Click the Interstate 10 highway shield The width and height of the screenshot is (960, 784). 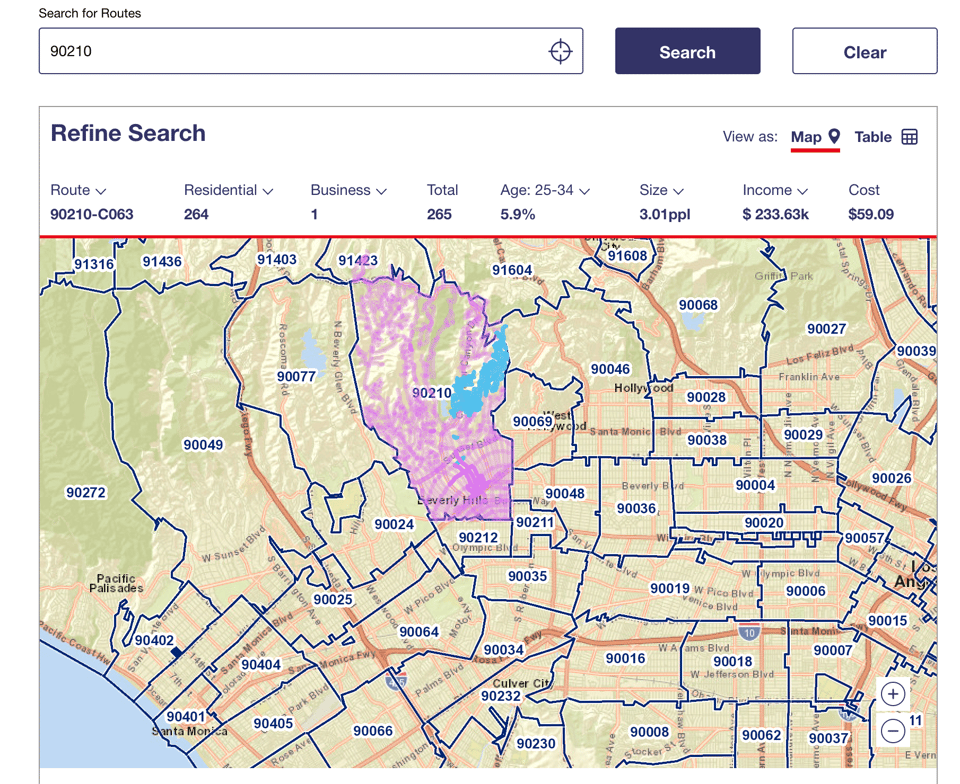click(x=749, y=633)
